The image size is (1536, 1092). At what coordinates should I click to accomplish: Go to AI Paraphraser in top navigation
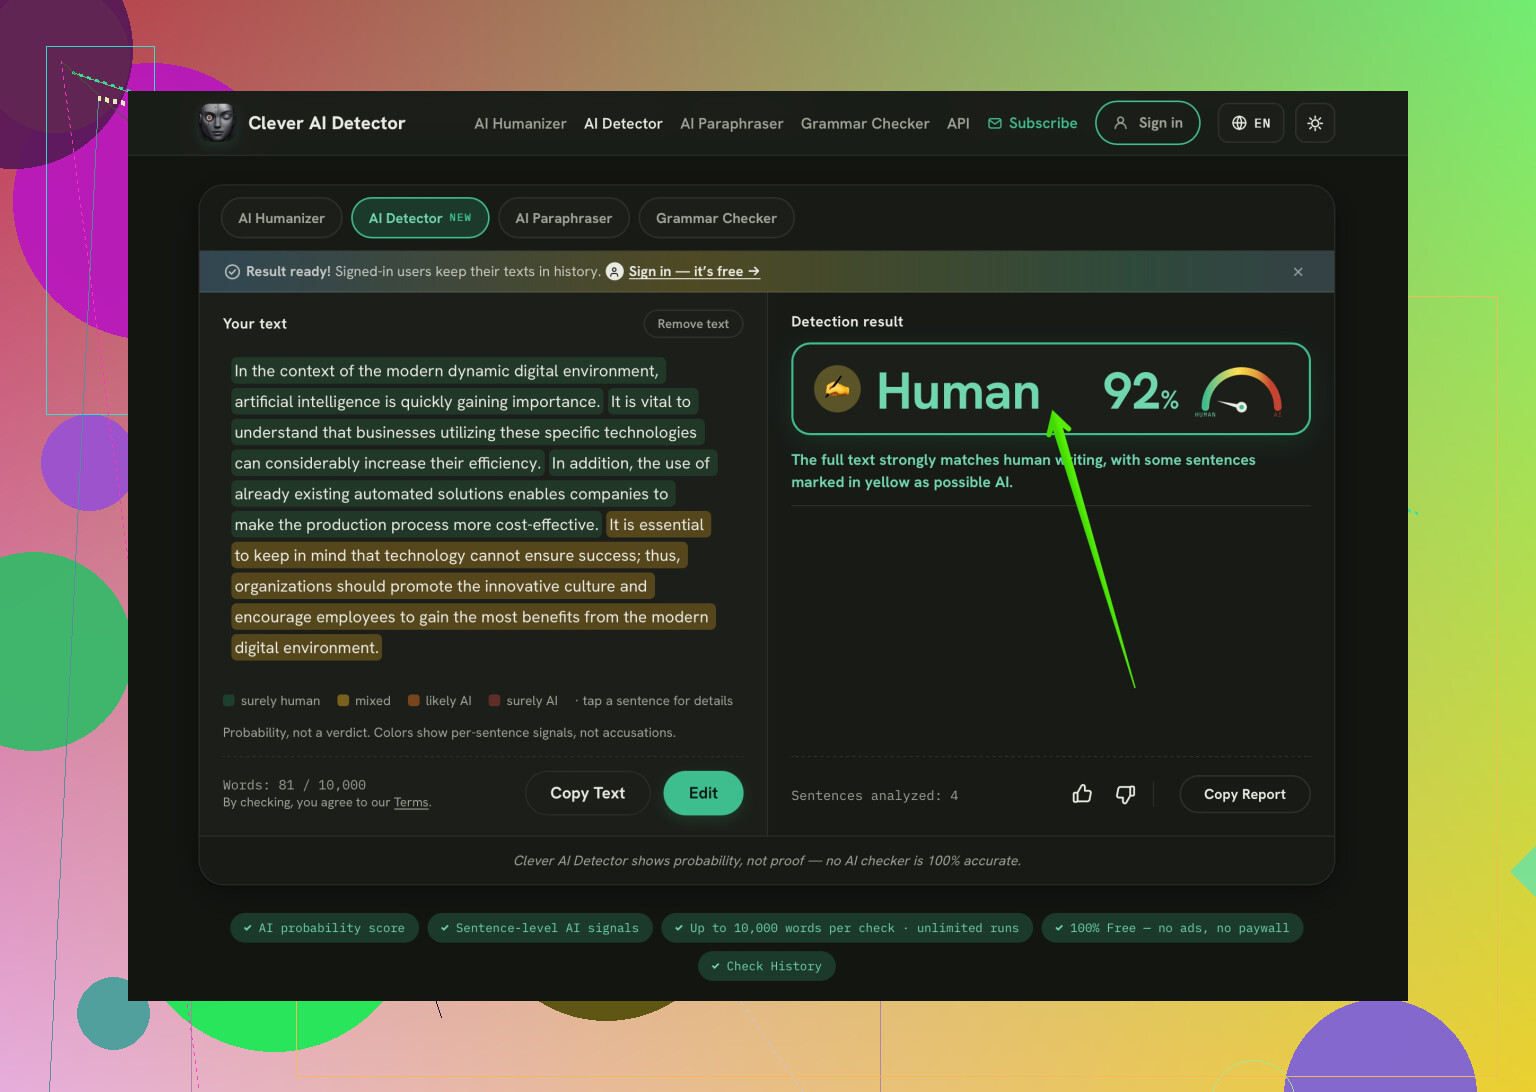click(x=732, y=123)
